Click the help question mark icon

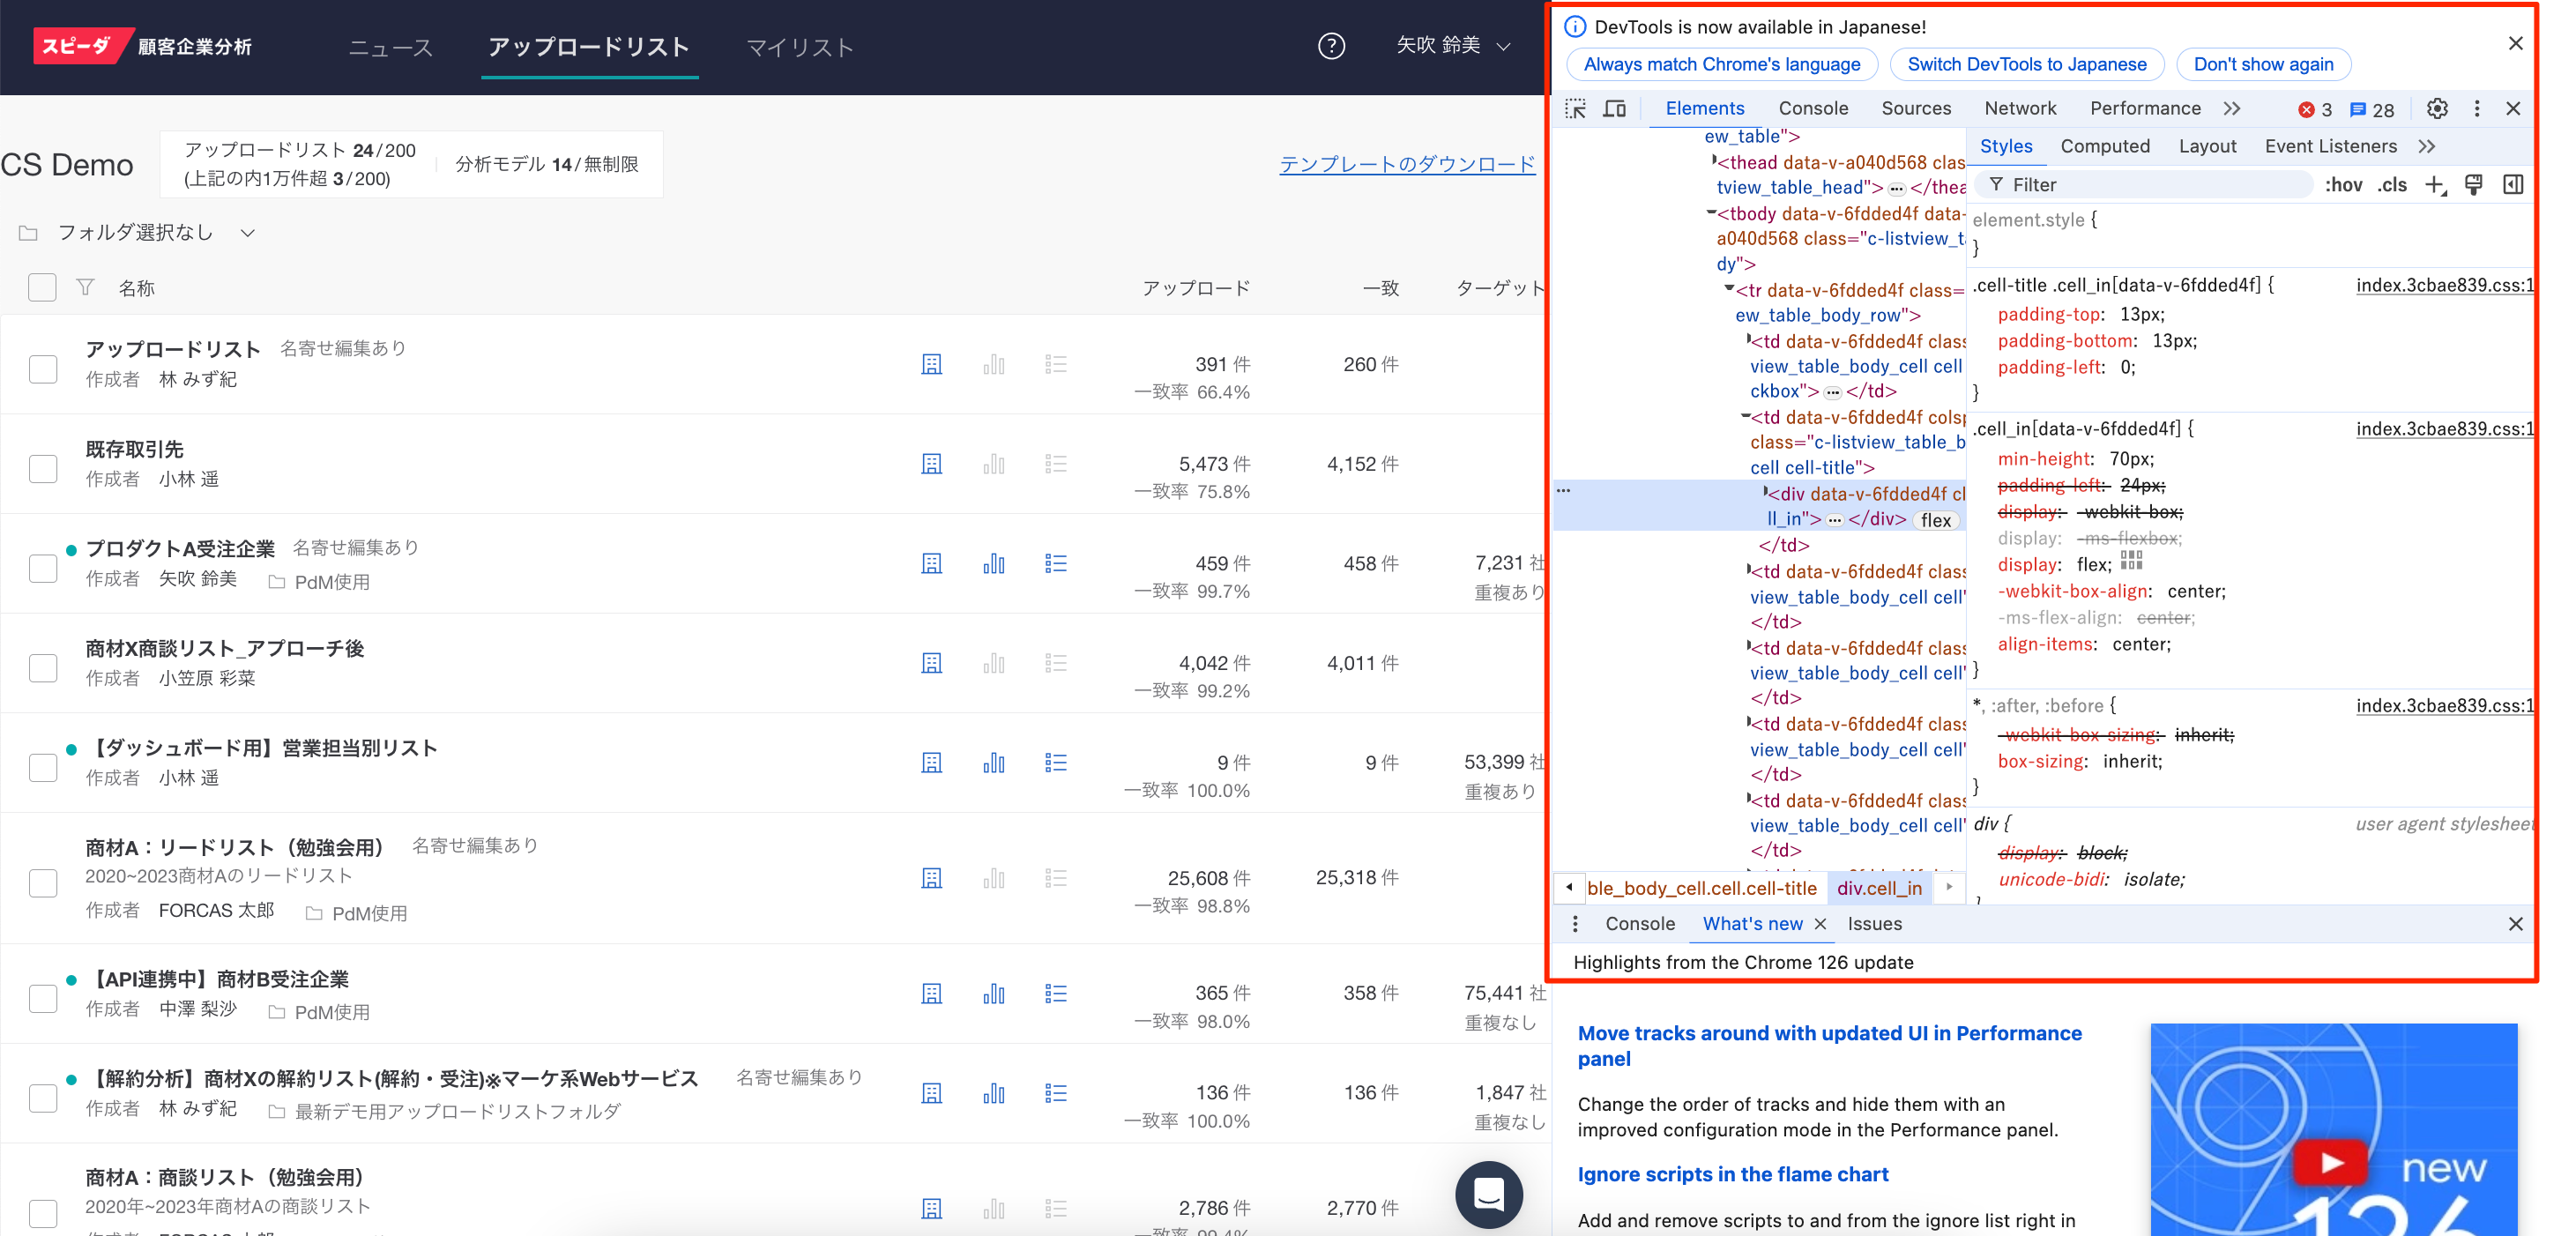(x=1330, y=46)
